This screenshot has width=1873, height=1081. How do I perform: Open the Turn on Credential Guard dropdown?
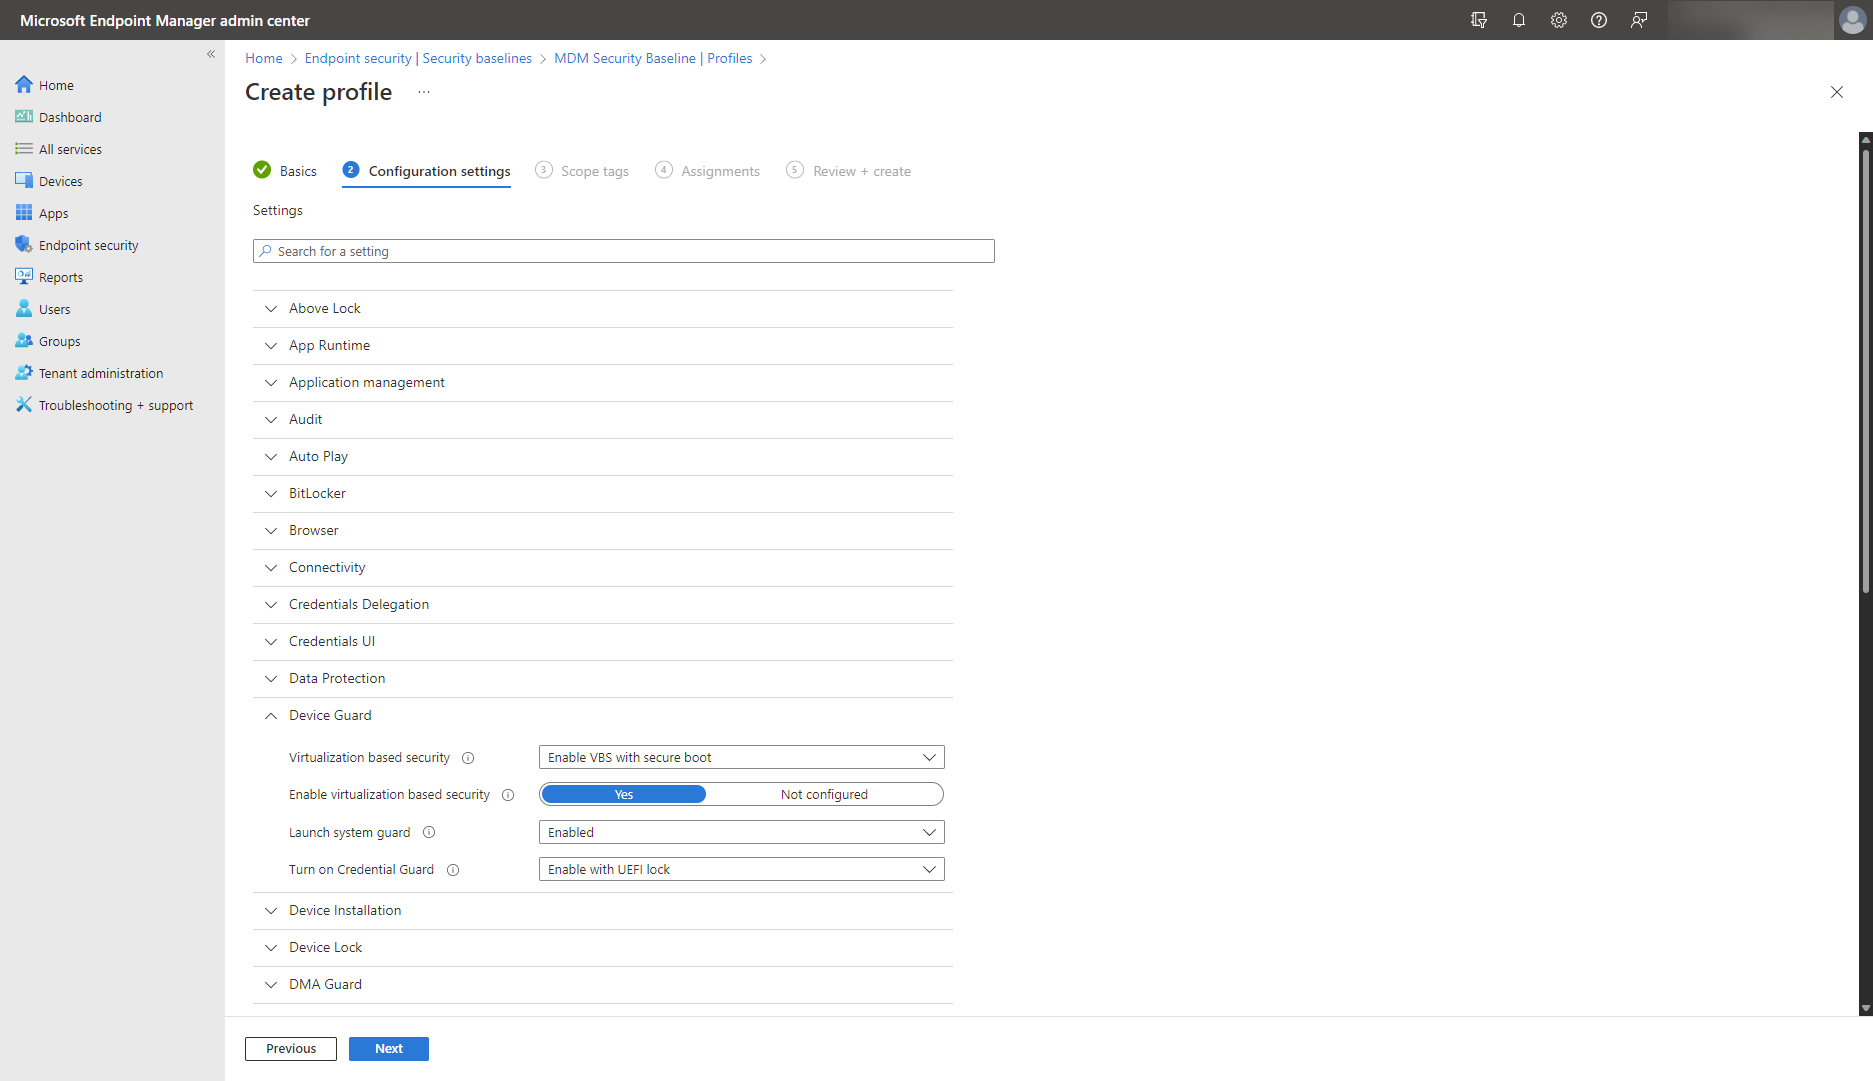click(x=741, y=869)
